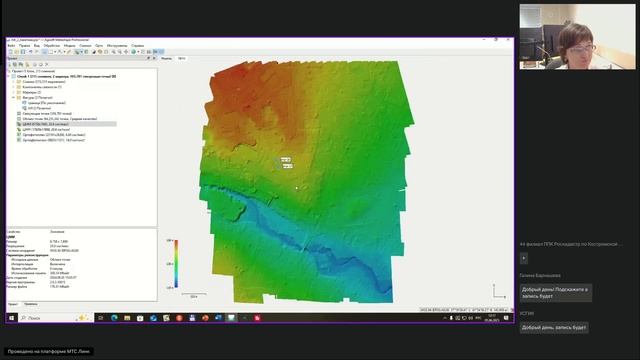640x360 pixels.
Task: Show hidden tray icons via the chevron
Action: coord(445,318)
